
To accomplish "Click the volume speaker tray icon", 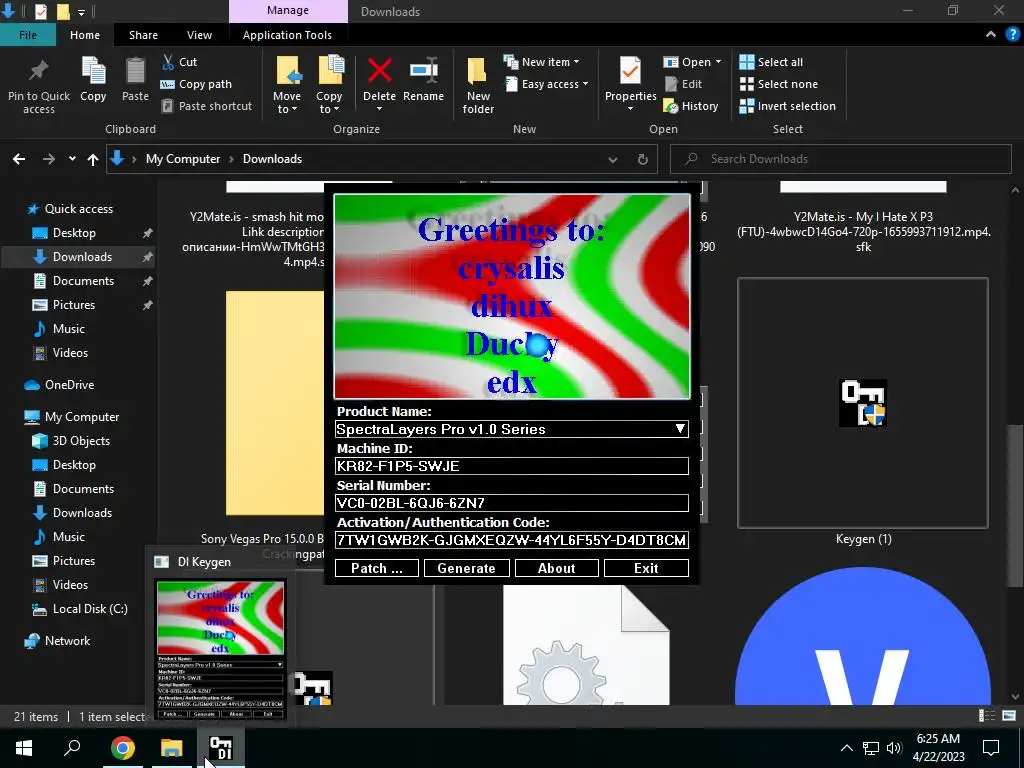I will pyautogui.click(x=894, y=748).
